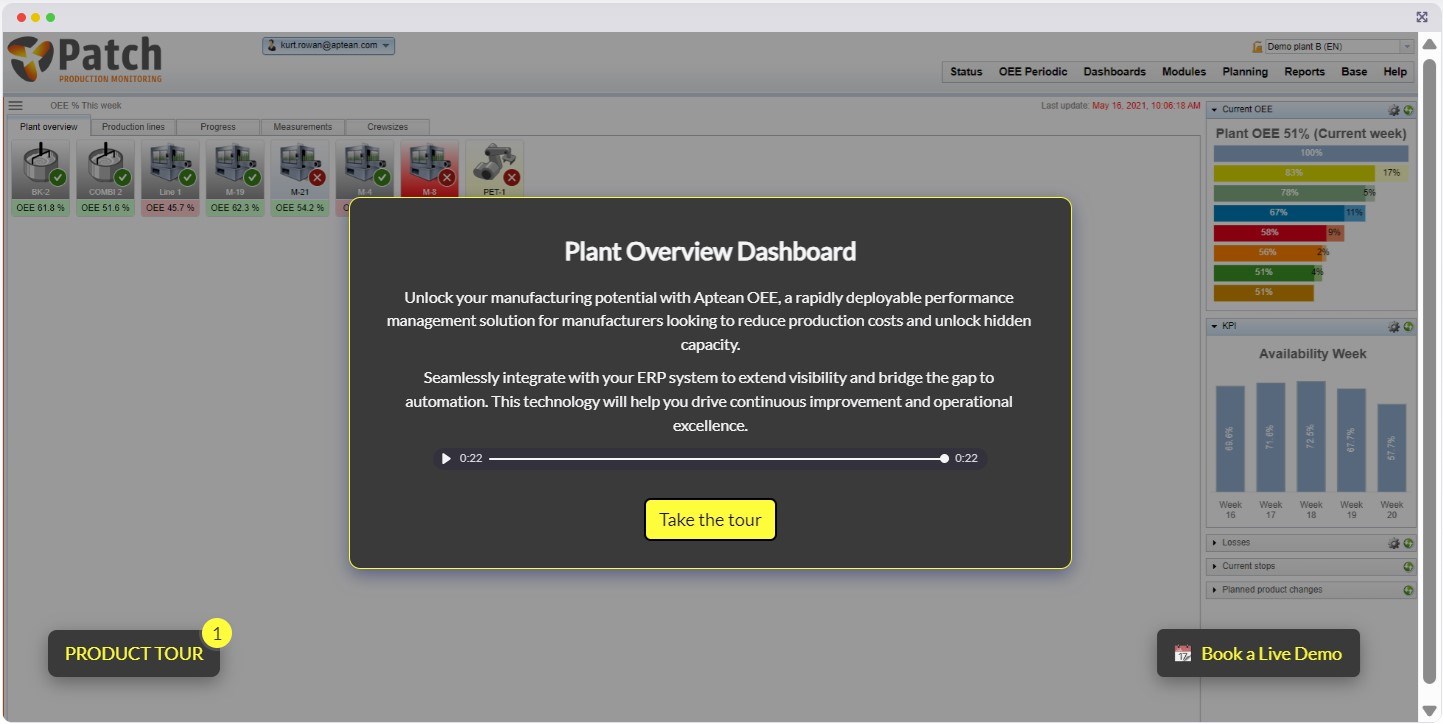Click the fullscreen icon in window corner
This screenshot has height=724, width=1443.
1422,17
